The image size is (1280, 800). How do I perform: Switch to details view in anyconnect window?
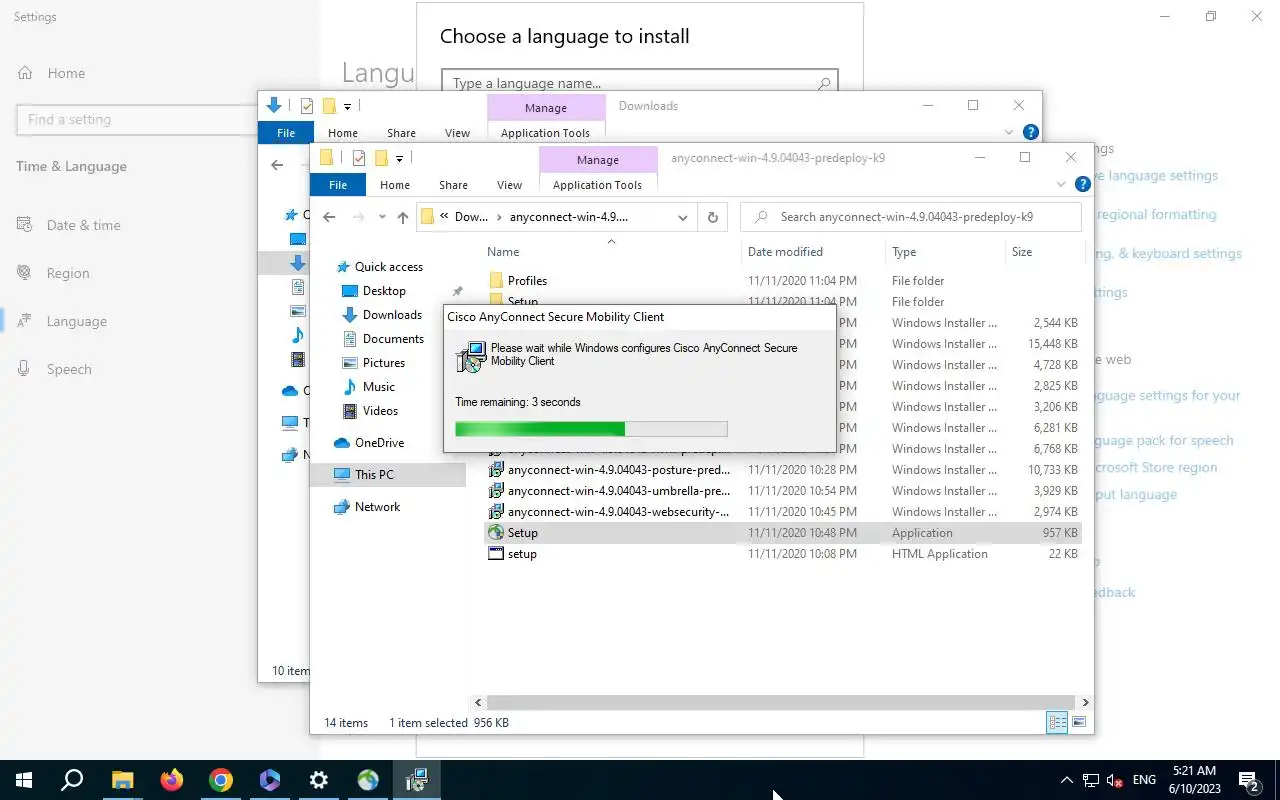click(1057, 722)
